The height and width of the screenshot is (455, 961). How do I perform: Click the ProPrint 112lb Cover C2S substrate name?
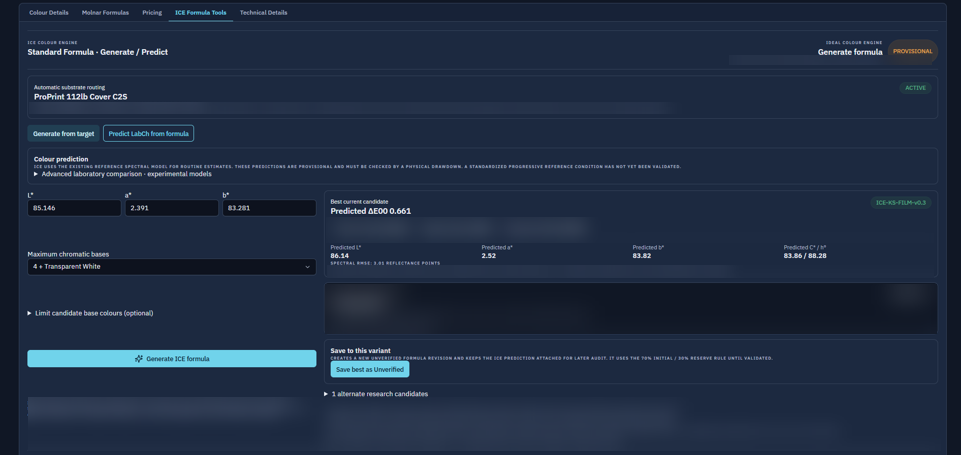[80, 97]
